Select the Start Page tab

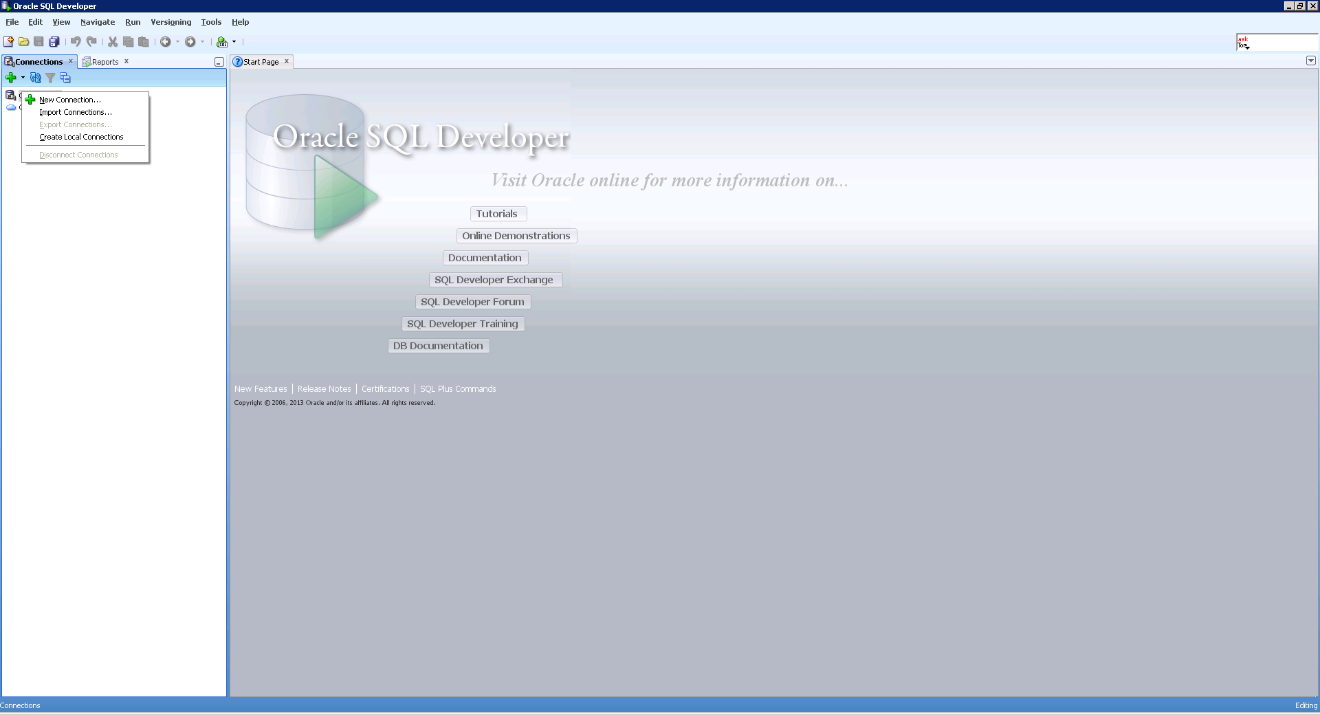pos(261,62)
